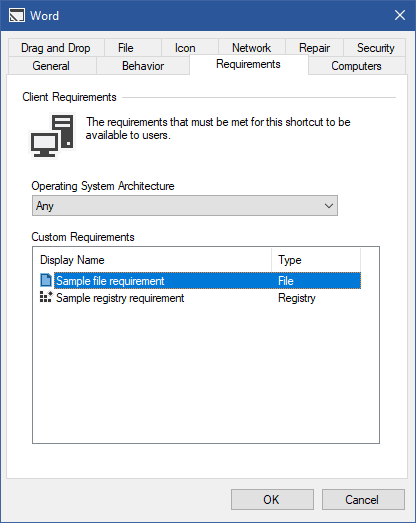This screenshot has width=416, height=523.
Task: Sort list by Type column header
Action: [316, 260]
